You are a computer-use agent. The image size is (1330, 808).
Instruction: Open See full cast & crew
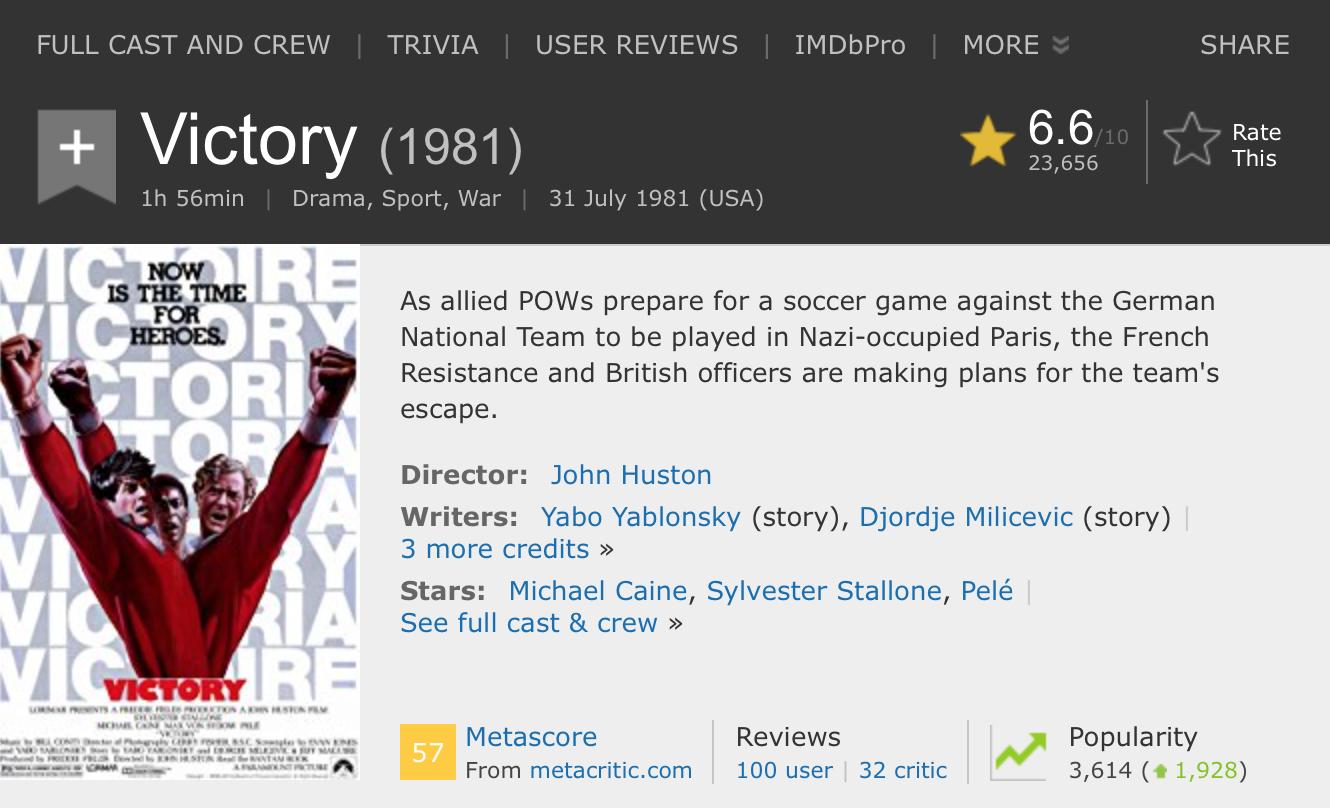click(528, 622)
